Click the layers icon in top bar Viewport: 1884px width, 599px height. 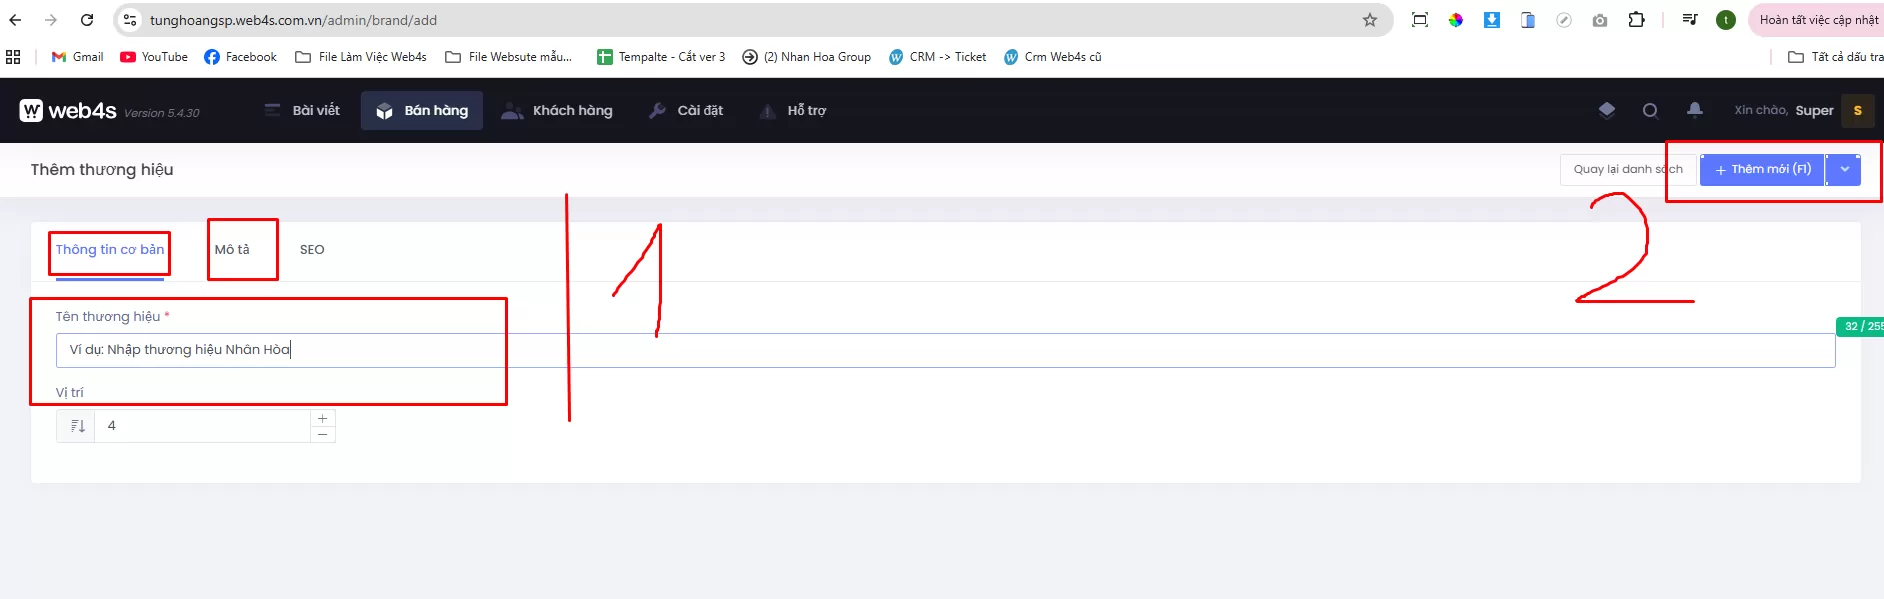[1606, 110]
